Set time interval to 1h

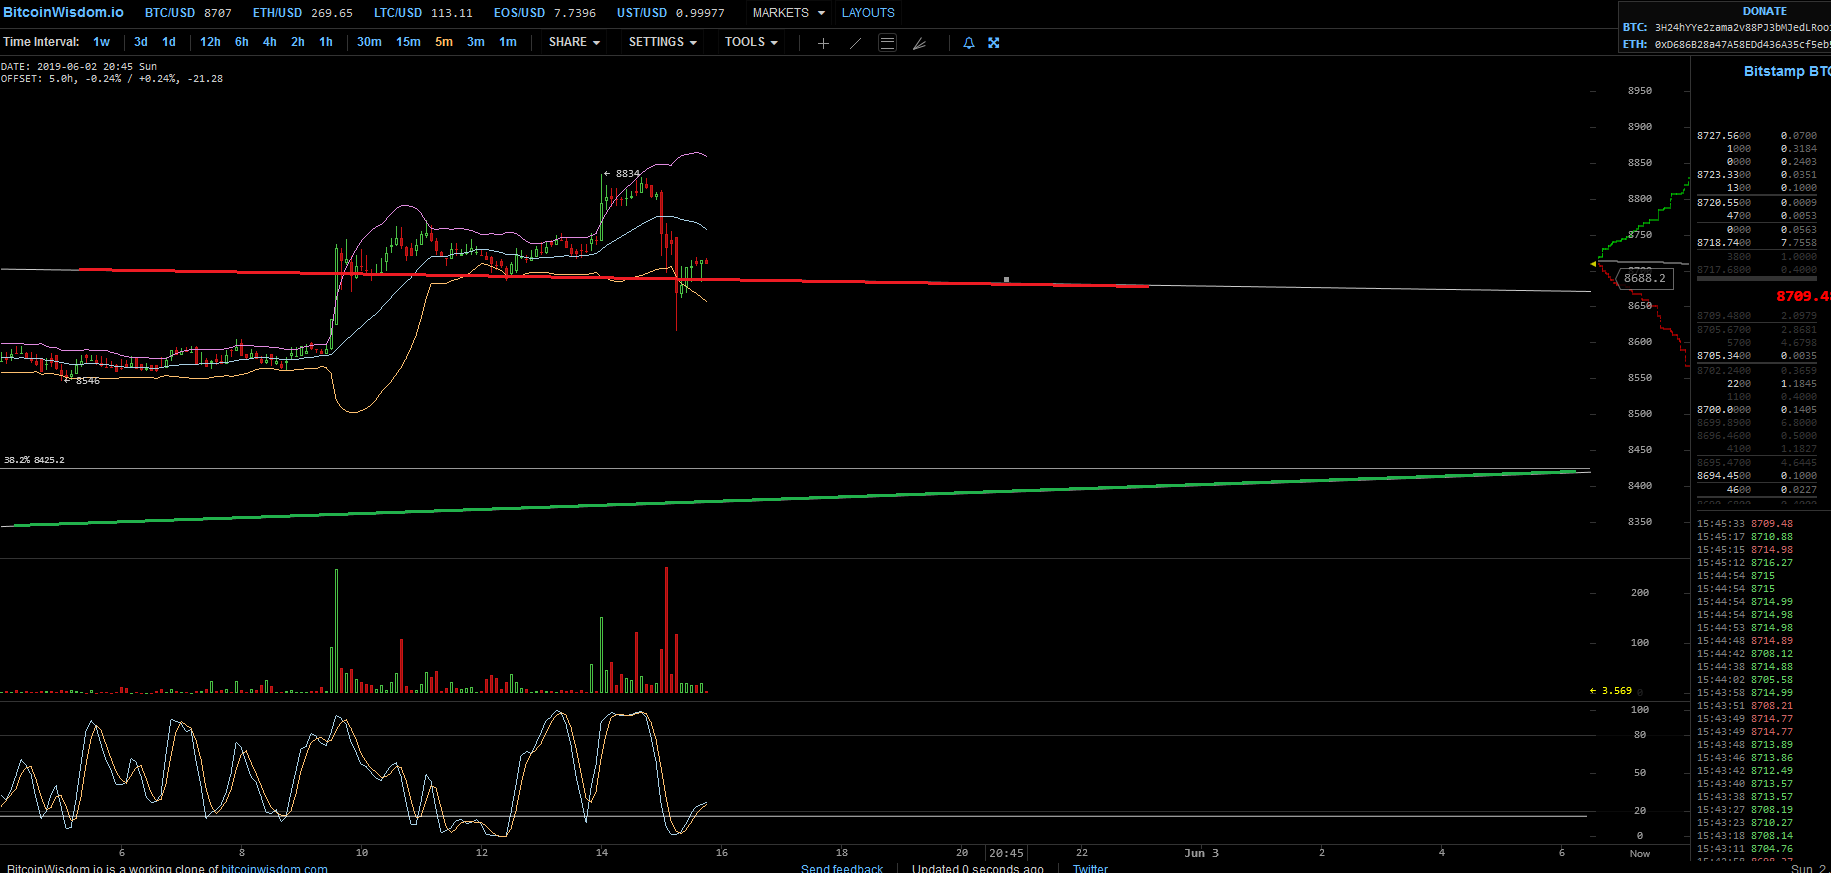(x=326, y=42)
